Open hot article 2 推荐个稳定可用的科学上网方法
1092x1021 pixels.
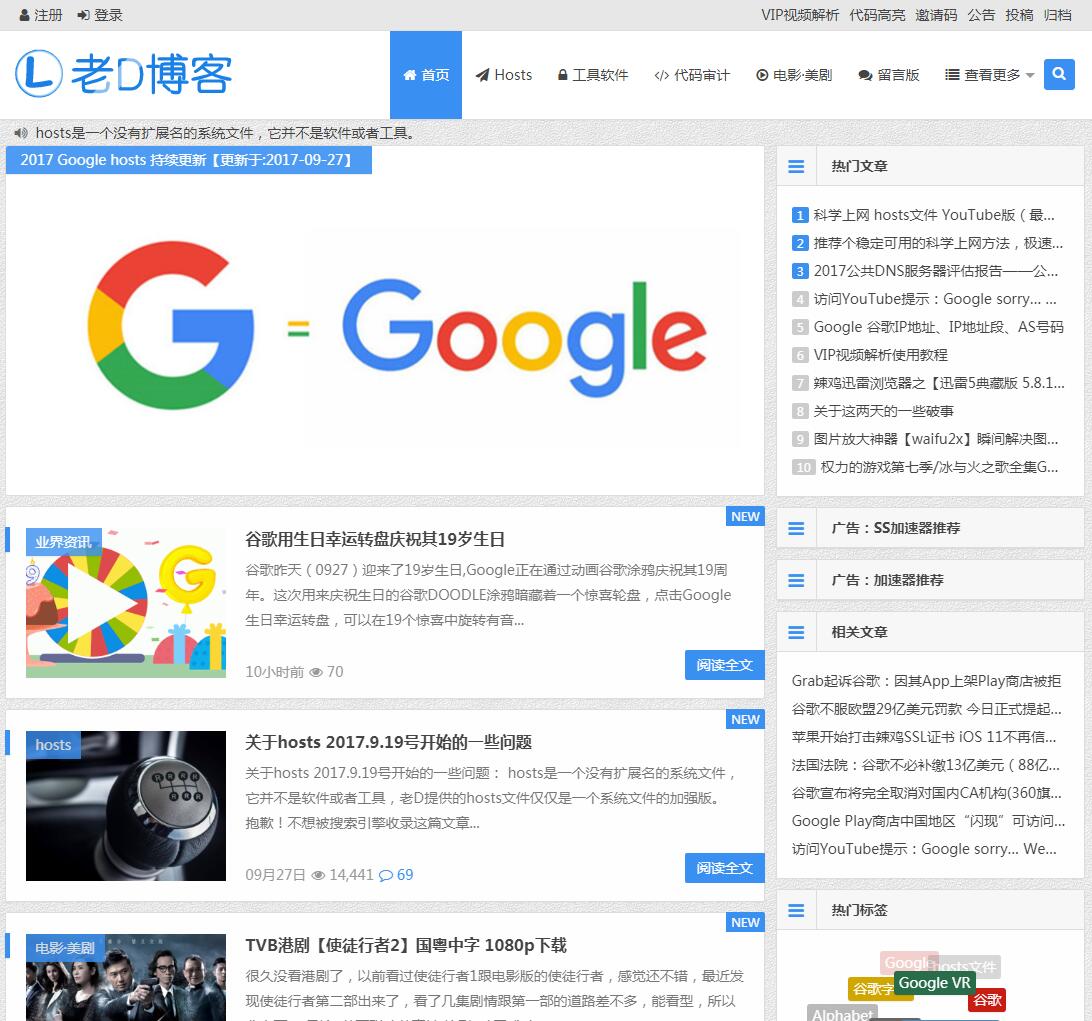(x=938, y=243)
